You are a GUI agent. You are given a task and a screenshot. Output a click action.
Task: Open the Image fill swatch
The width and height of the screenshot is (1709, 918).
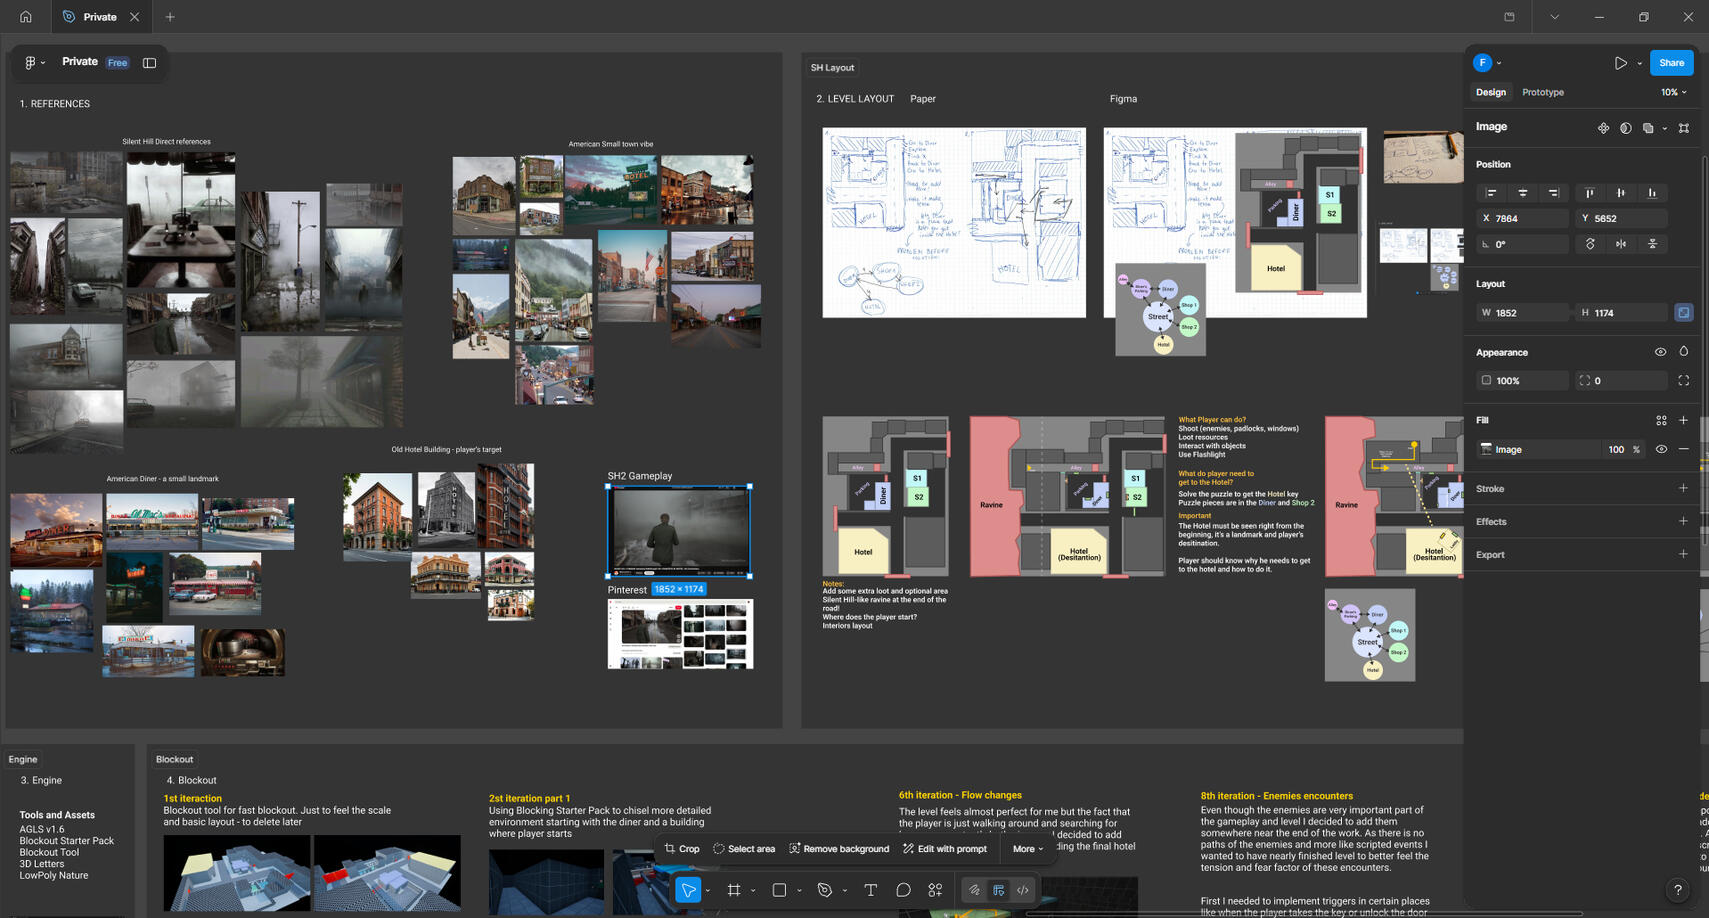tap(1487, 450)
